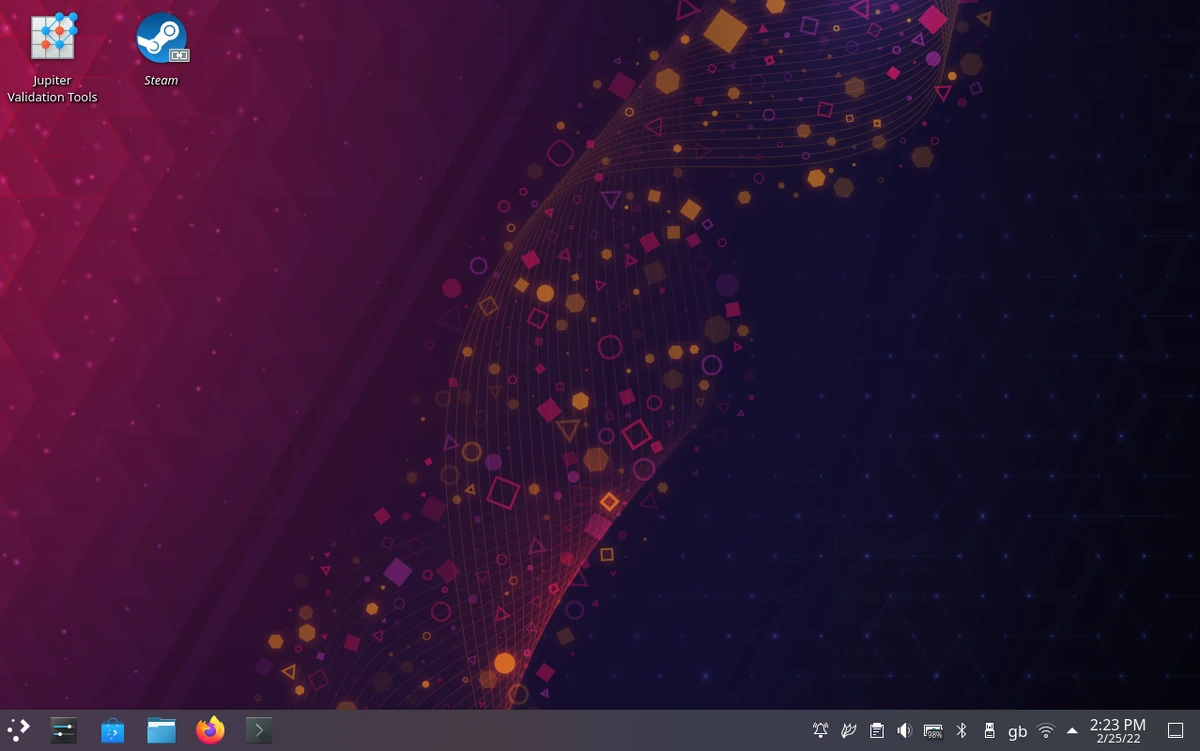Image resolution: width=1200 pixels, height=751 pixels.
Task: Toggle Bluetooth from the system tray
Action: click(962, 730)
